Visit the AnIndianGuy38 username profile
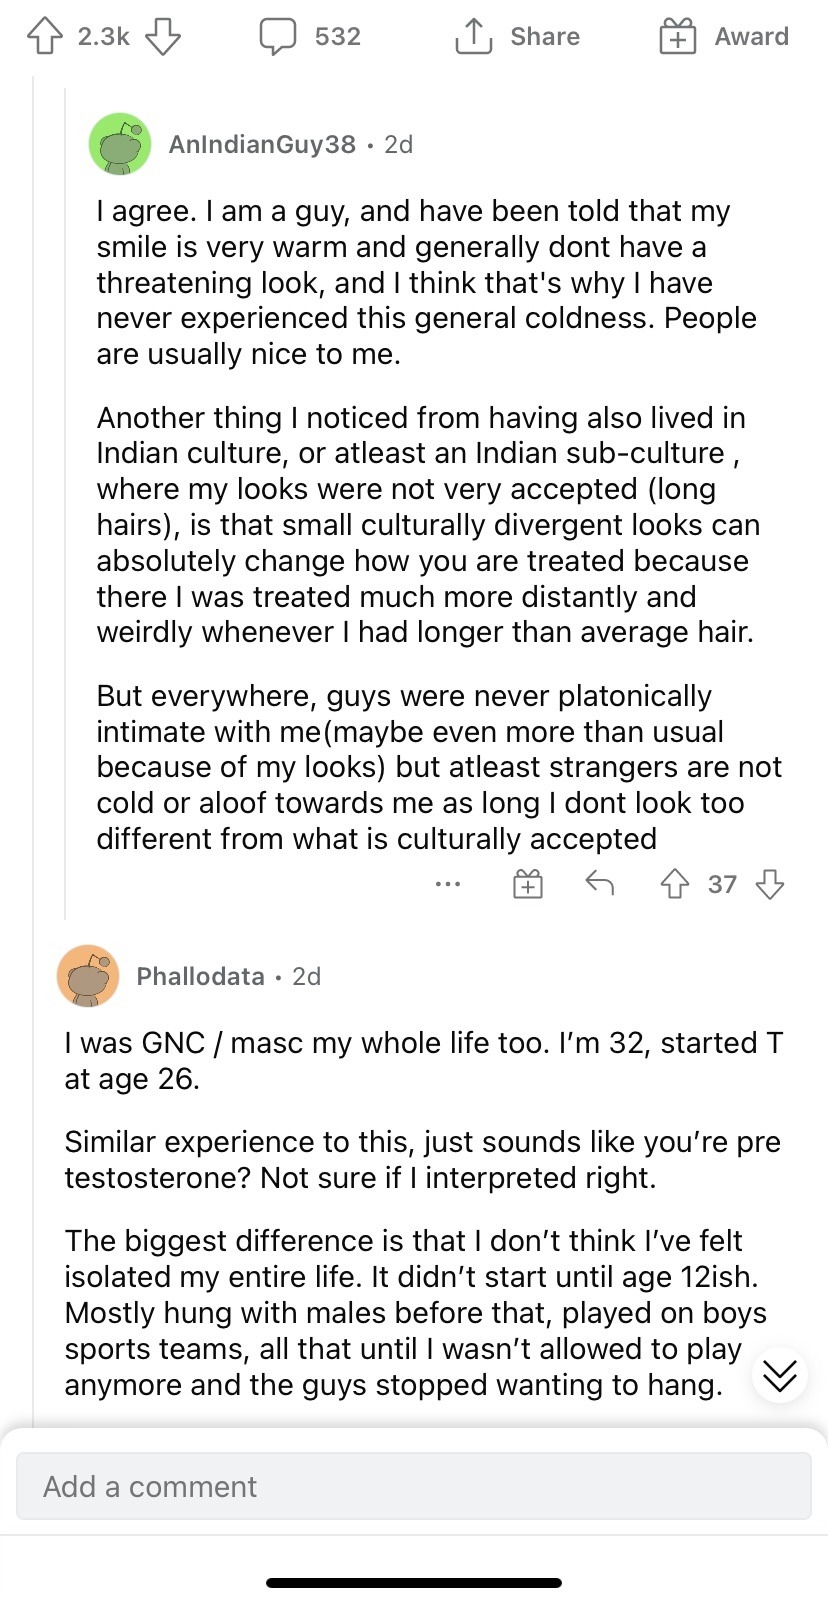The width and height of the screenshot is (828, 1603). tap(262, 145)
